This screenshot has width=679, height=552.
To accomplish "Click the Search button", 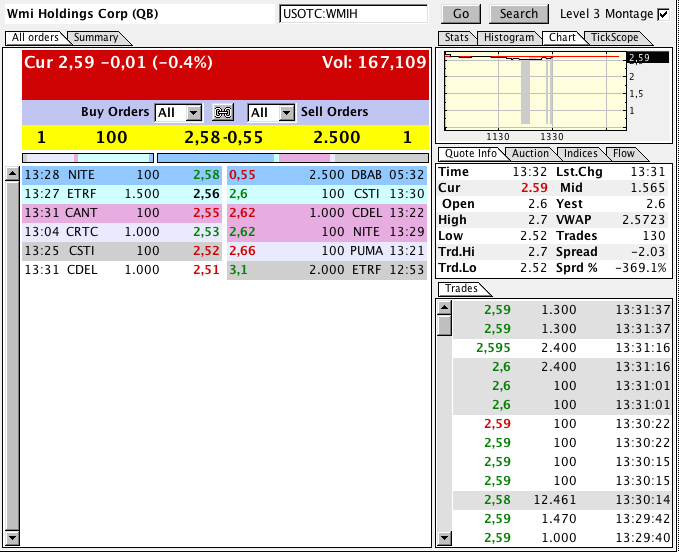I will click(519, 14).
